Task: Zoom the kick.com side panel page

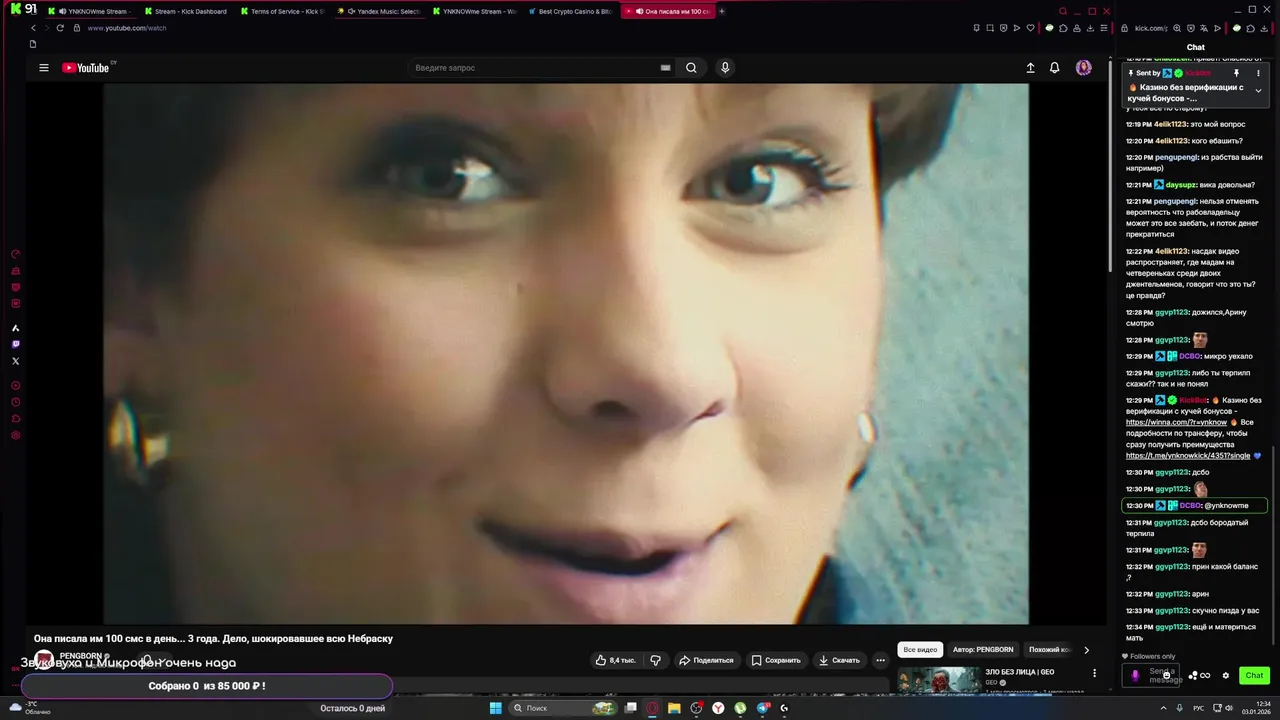Action: pyautogui.click(x=1179, y=28)
